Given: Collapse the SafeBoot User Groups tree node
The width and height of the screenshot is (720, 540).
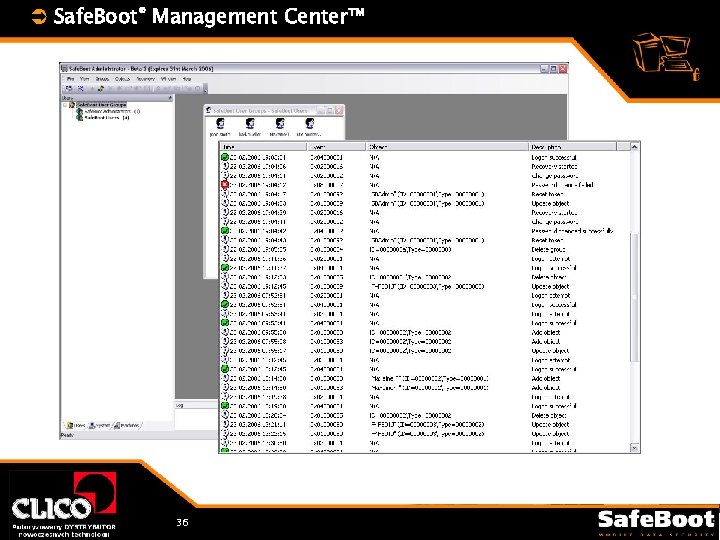Looking at the screenshot, I should (65, 105).
